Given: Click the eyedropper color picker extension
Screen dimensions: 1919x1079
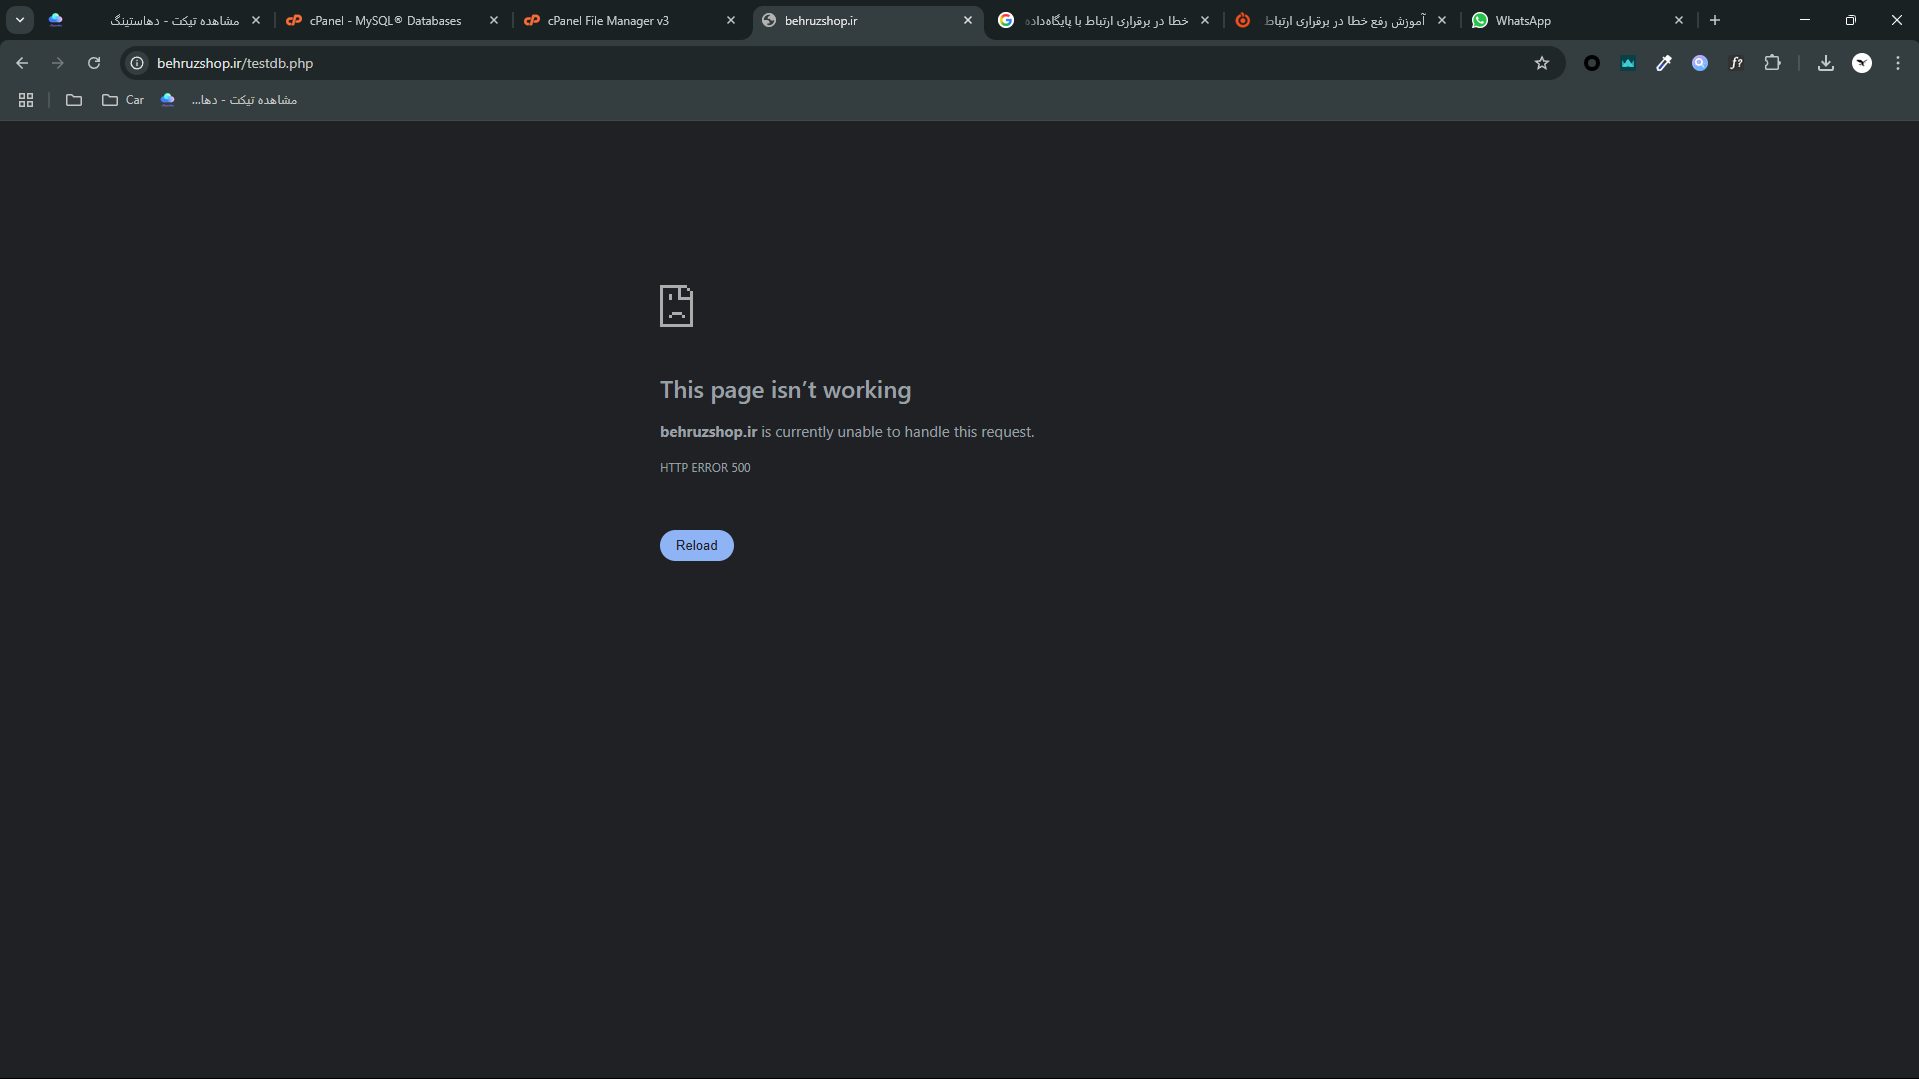Looking at the screenshot, I should coord(1664,63).
